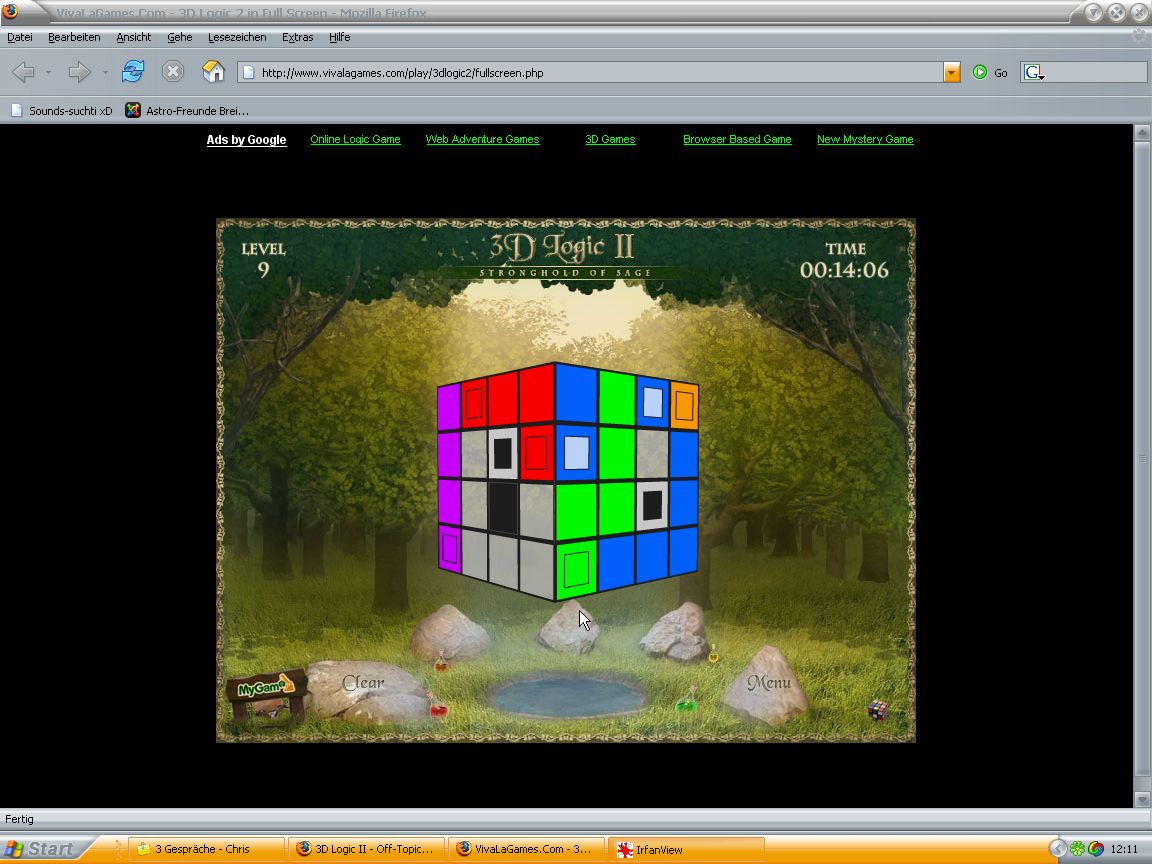1152x864 pixels.
Task: Open the Extras menu
Action: coord(297,37)
